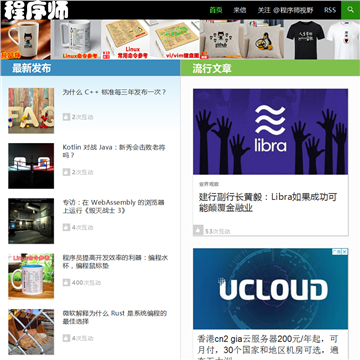Open Kotlin vs Java article title
The image size is (360, 360).
pos(114,151)
